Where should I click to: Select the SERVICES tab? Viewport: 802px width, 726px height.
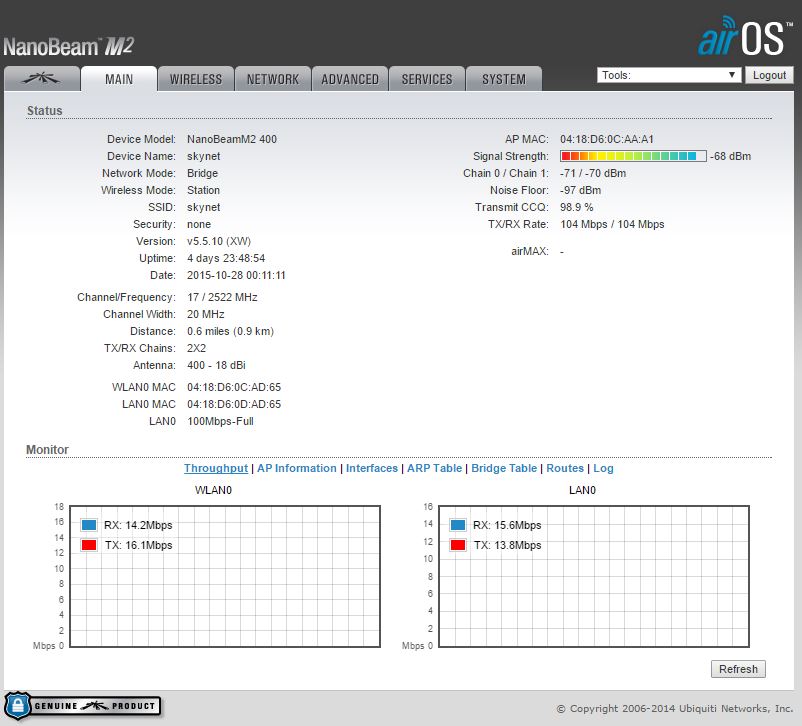(x=427, y=79)
